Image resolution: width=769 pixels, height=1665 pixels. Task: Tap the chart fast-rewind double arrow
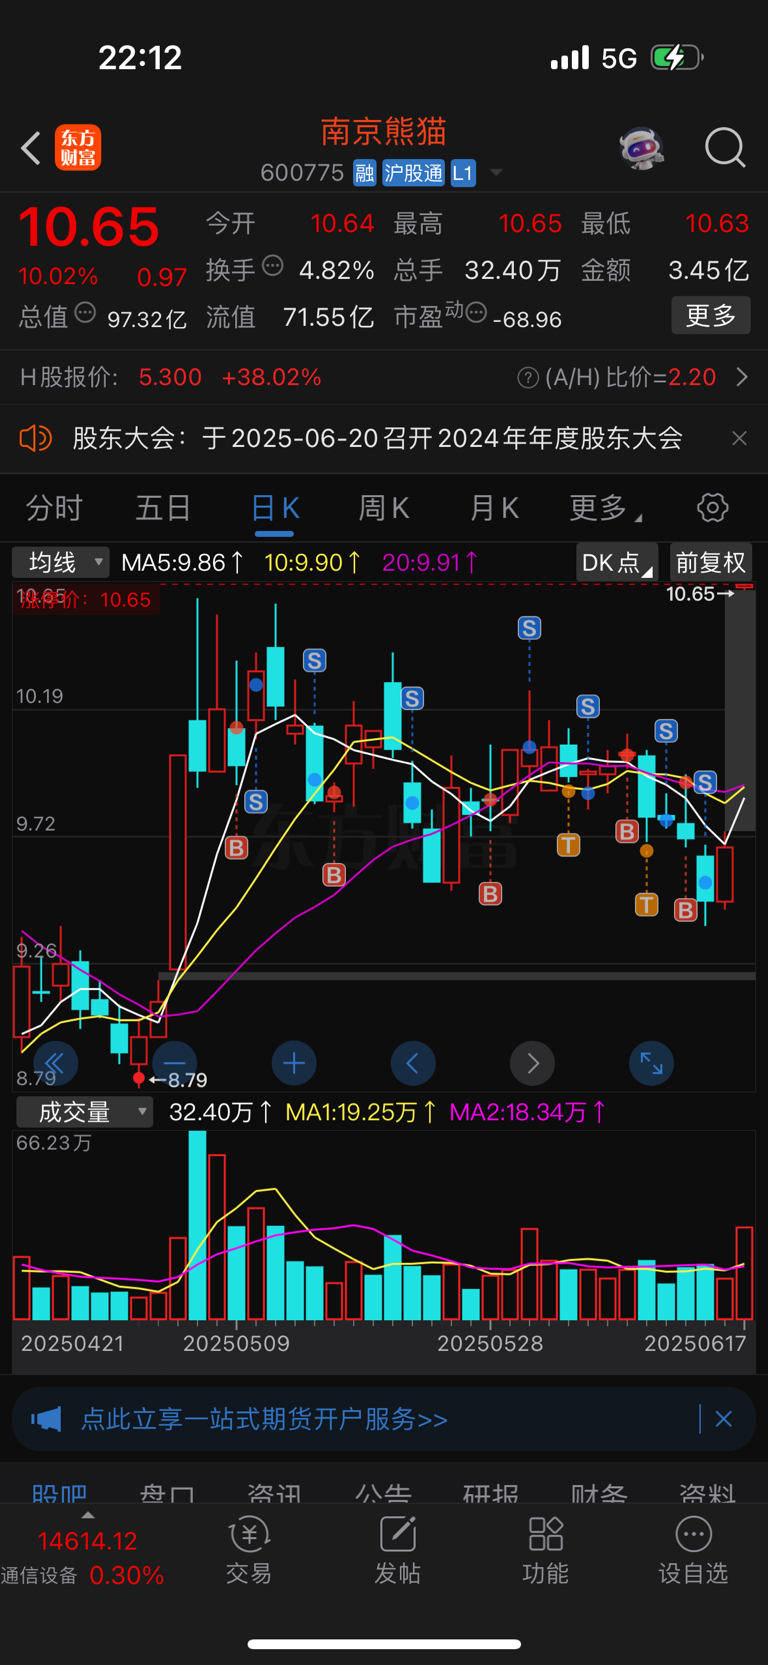tap(56, 1063)
